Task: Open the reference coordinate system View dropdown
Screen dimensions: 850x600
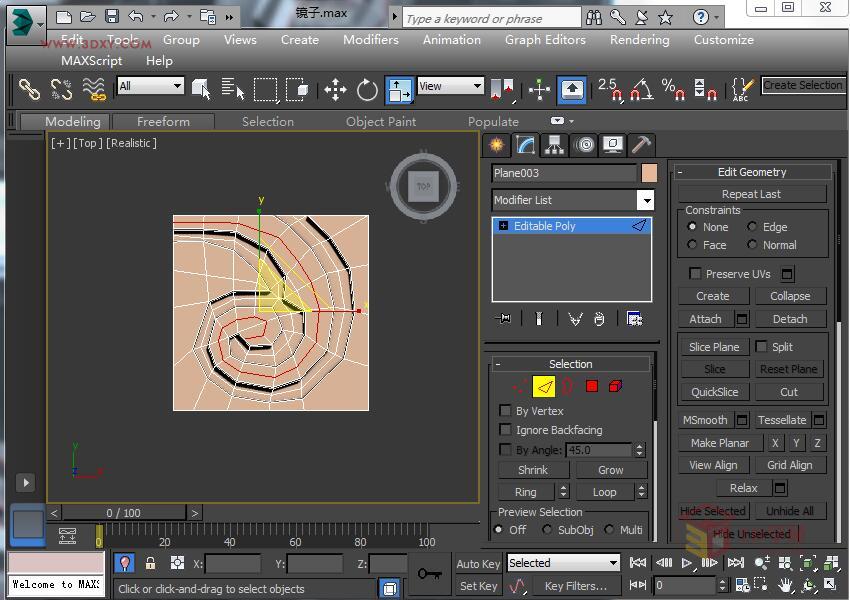Action: coord(476,85)
